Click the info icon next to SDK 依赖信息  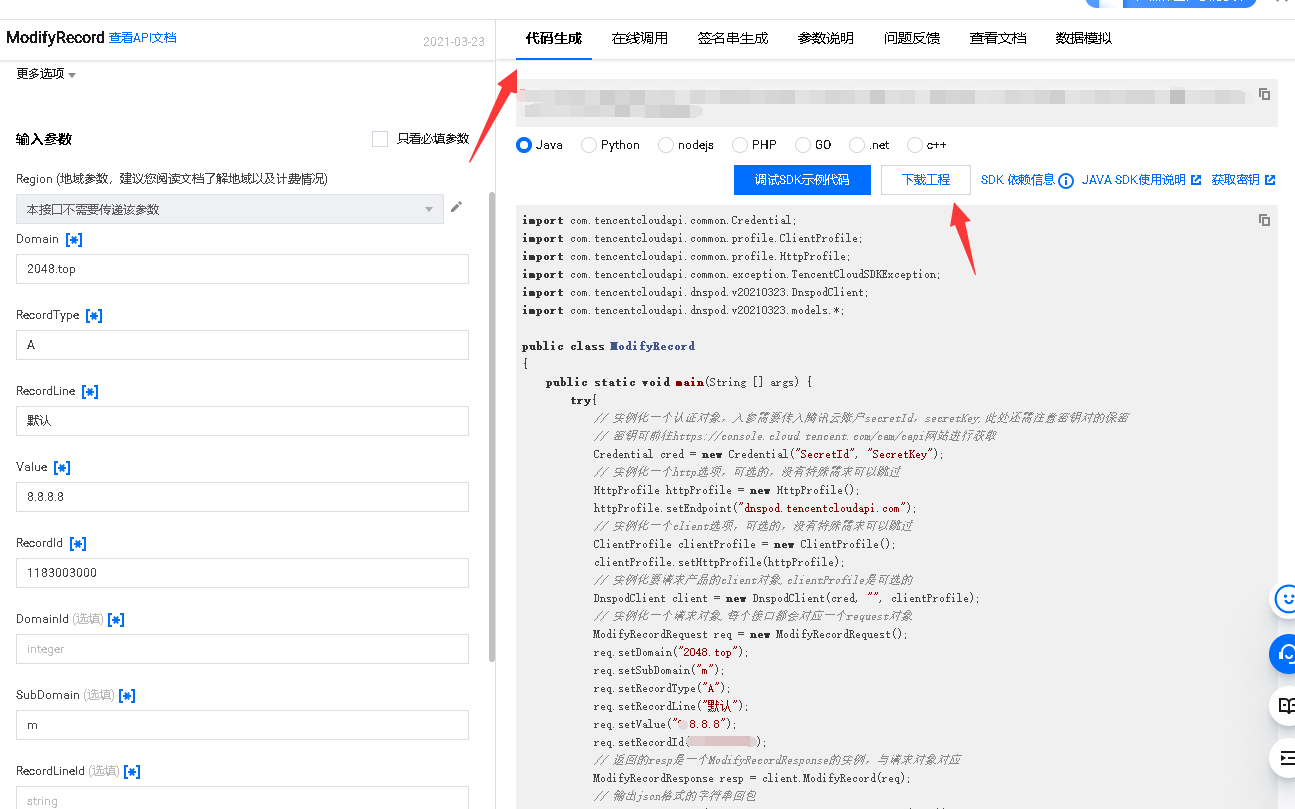1066,181
